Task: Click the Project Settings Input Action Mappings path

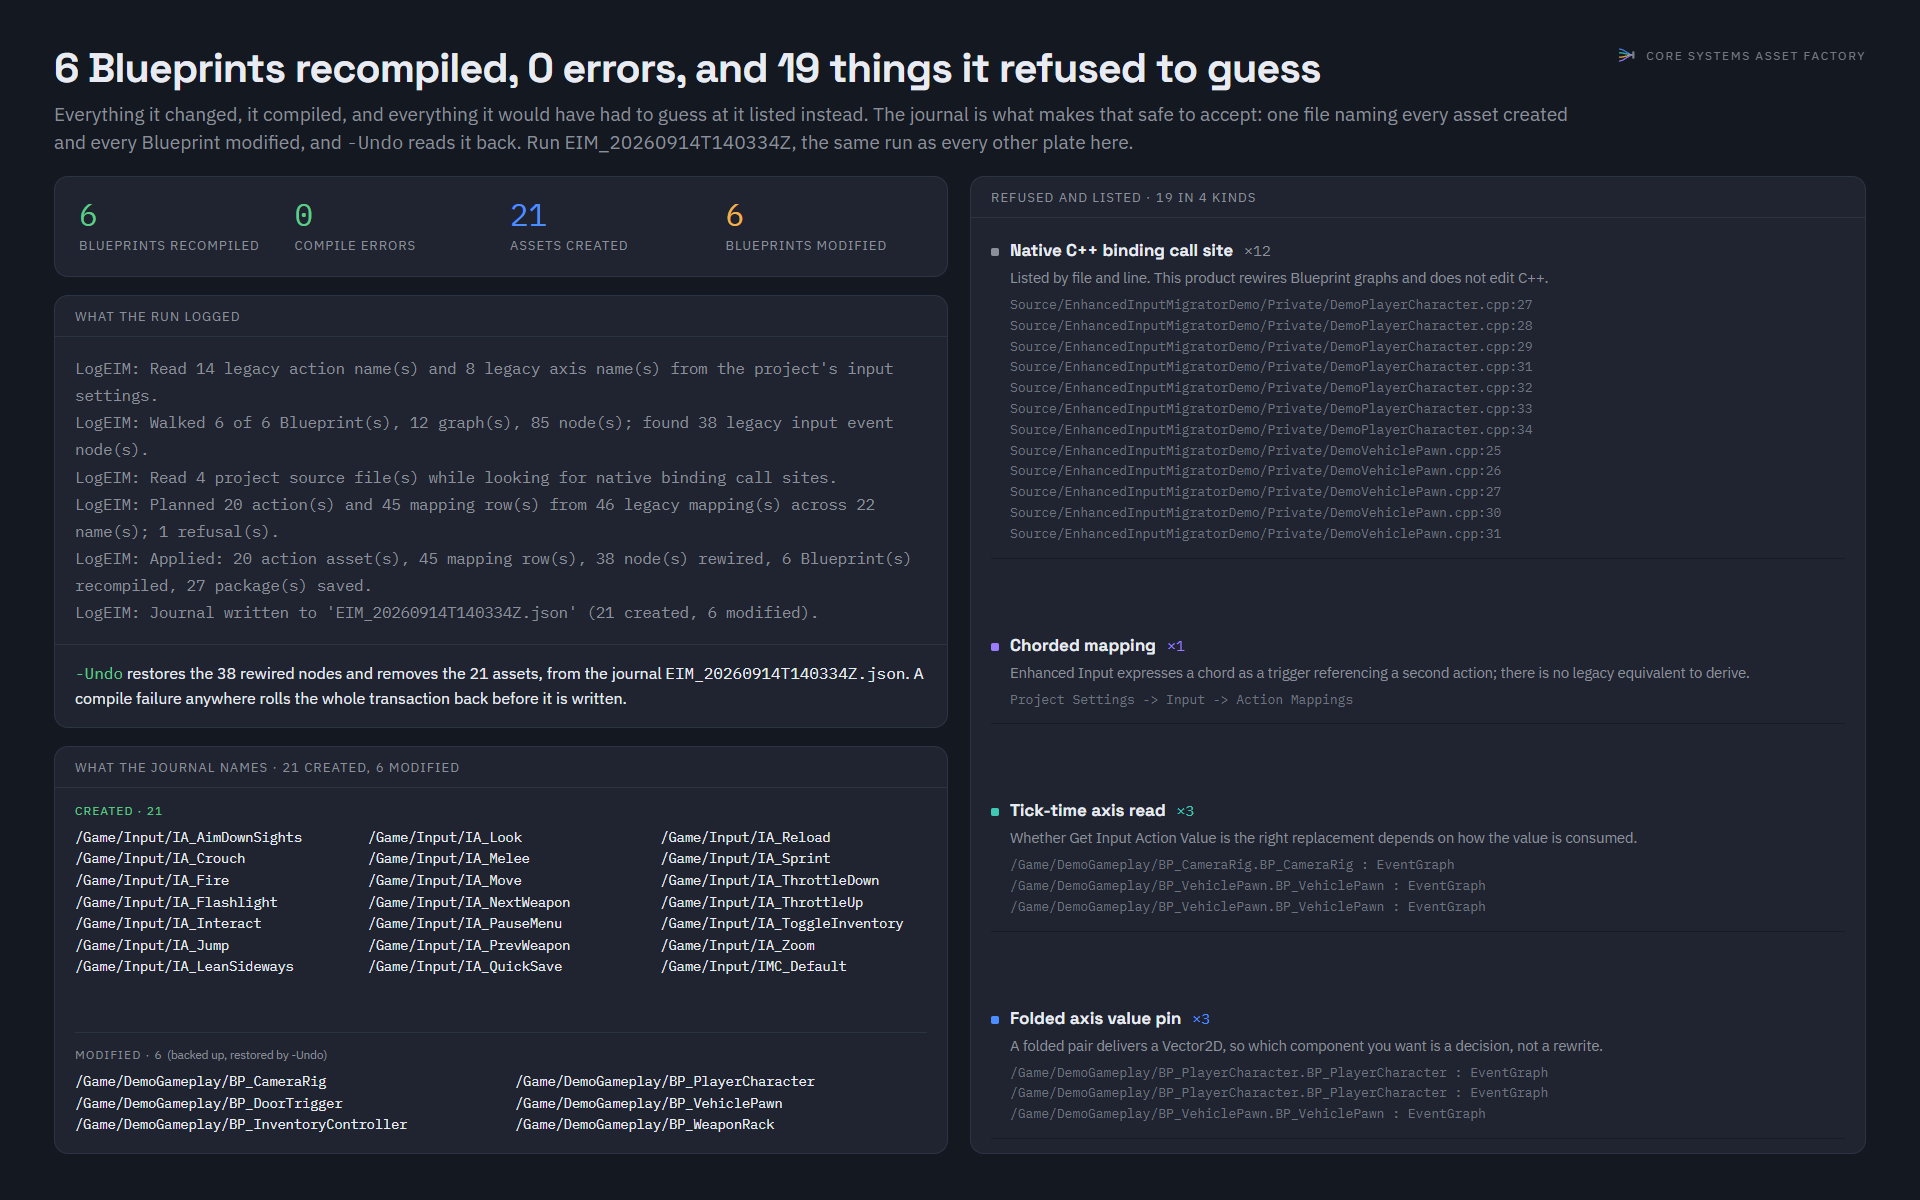Action: [x=1181, y=700]
